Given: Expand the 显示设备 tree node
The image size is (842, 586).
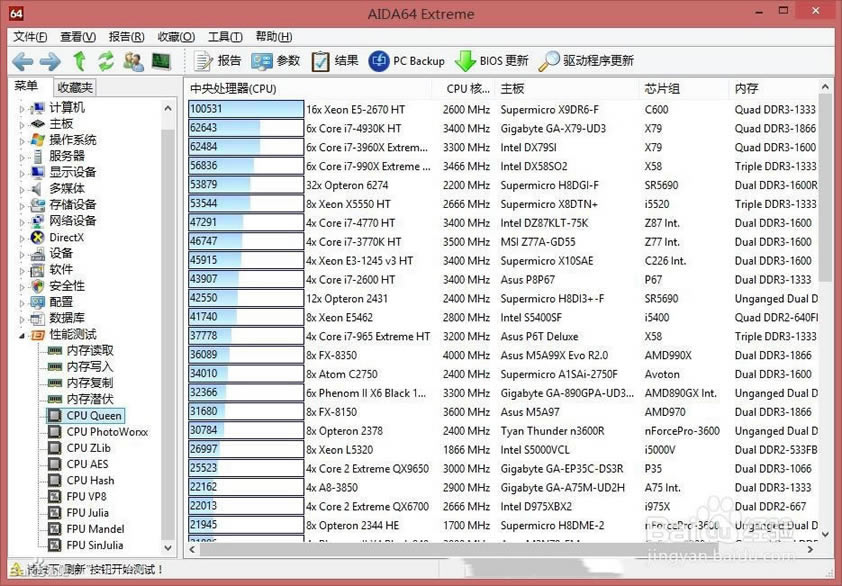Looking at the screenshot, I should pos(22,173).
